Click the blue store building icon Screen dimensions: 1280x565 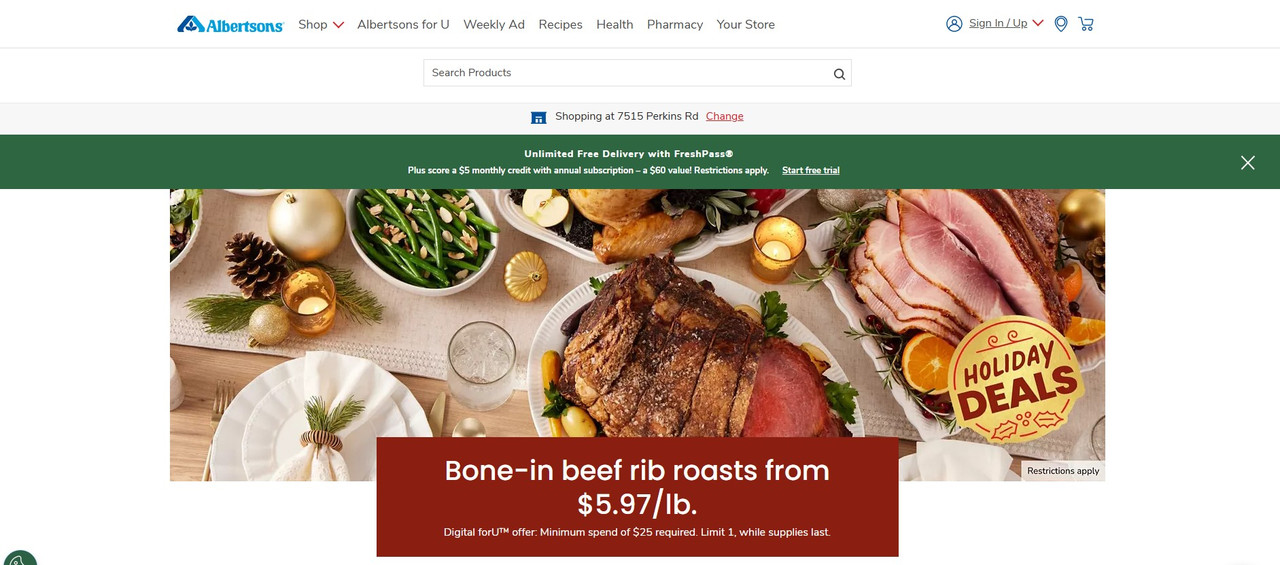coord(538,117)
